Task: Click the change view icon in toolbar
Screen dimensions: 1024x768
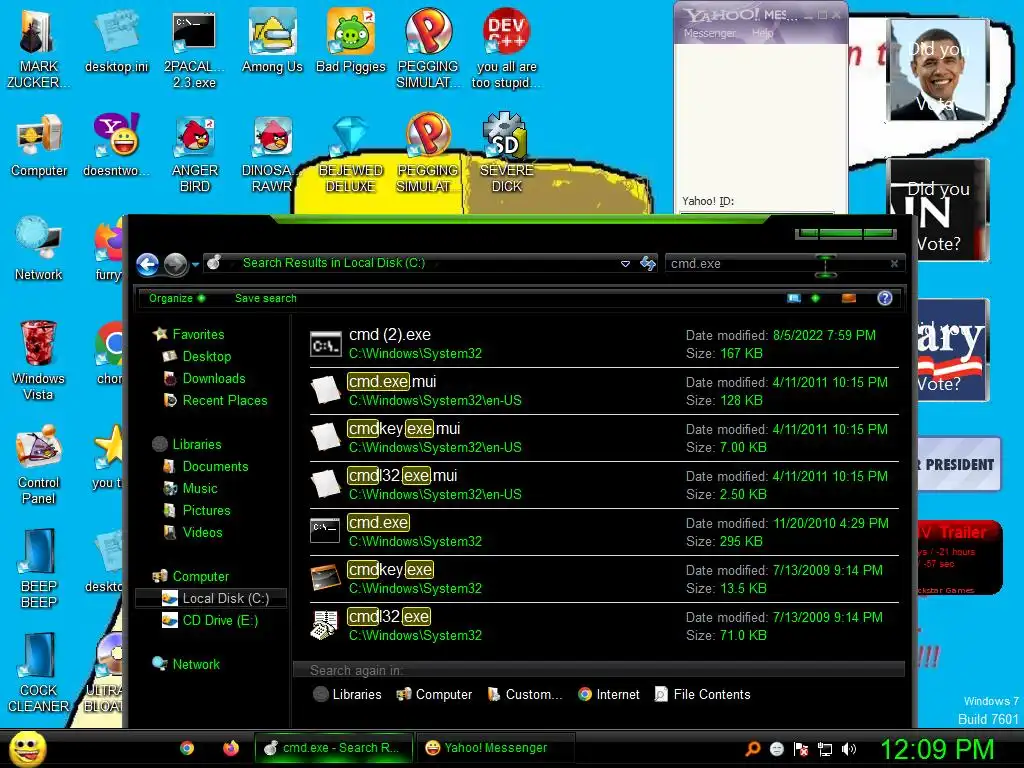Action: click(x=793, y=298)
